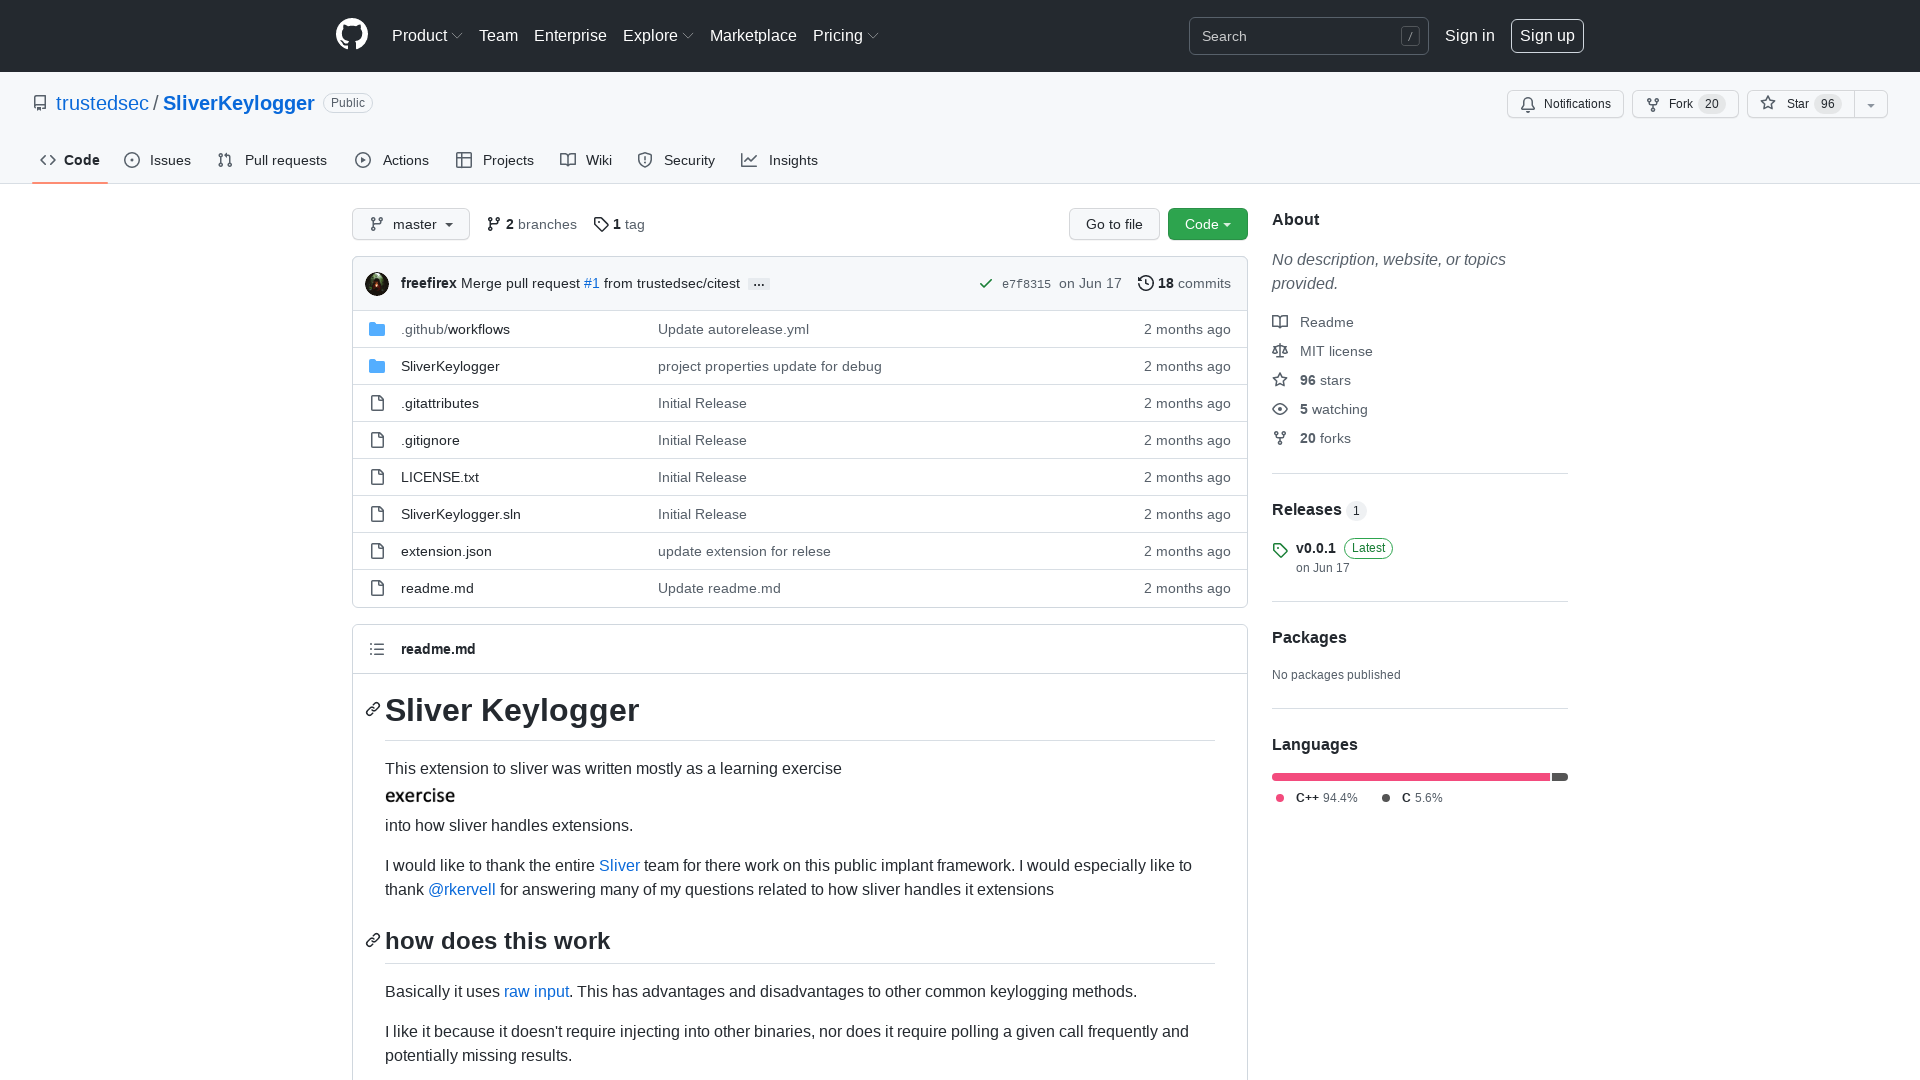Screen dimensions: 1920x1080
Task: Open the readme.md file link
Action: coord(437,588)
